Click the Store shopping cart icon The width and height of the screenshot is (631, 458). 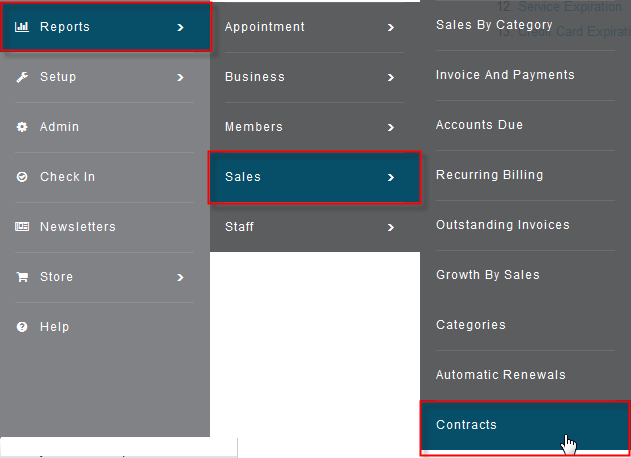tap(22, 277)
